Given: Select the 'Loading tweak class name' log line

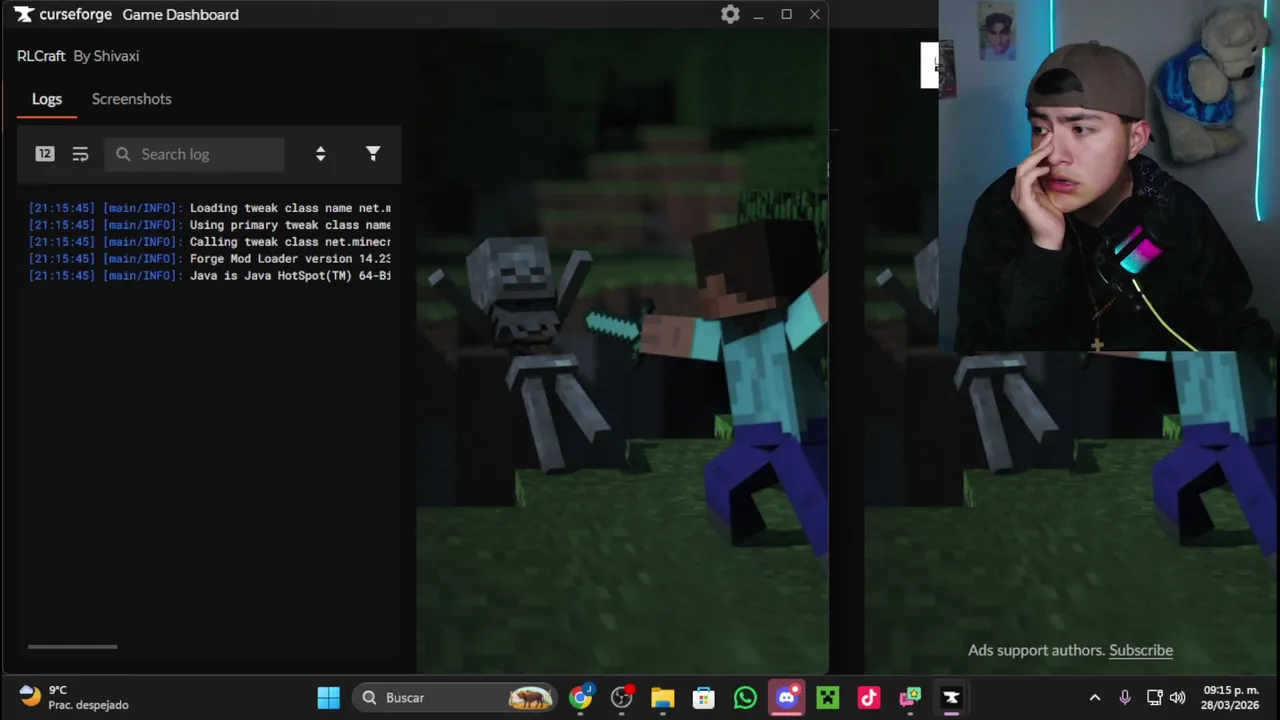Looking at the screenshot, I should (x=210, y=208).
